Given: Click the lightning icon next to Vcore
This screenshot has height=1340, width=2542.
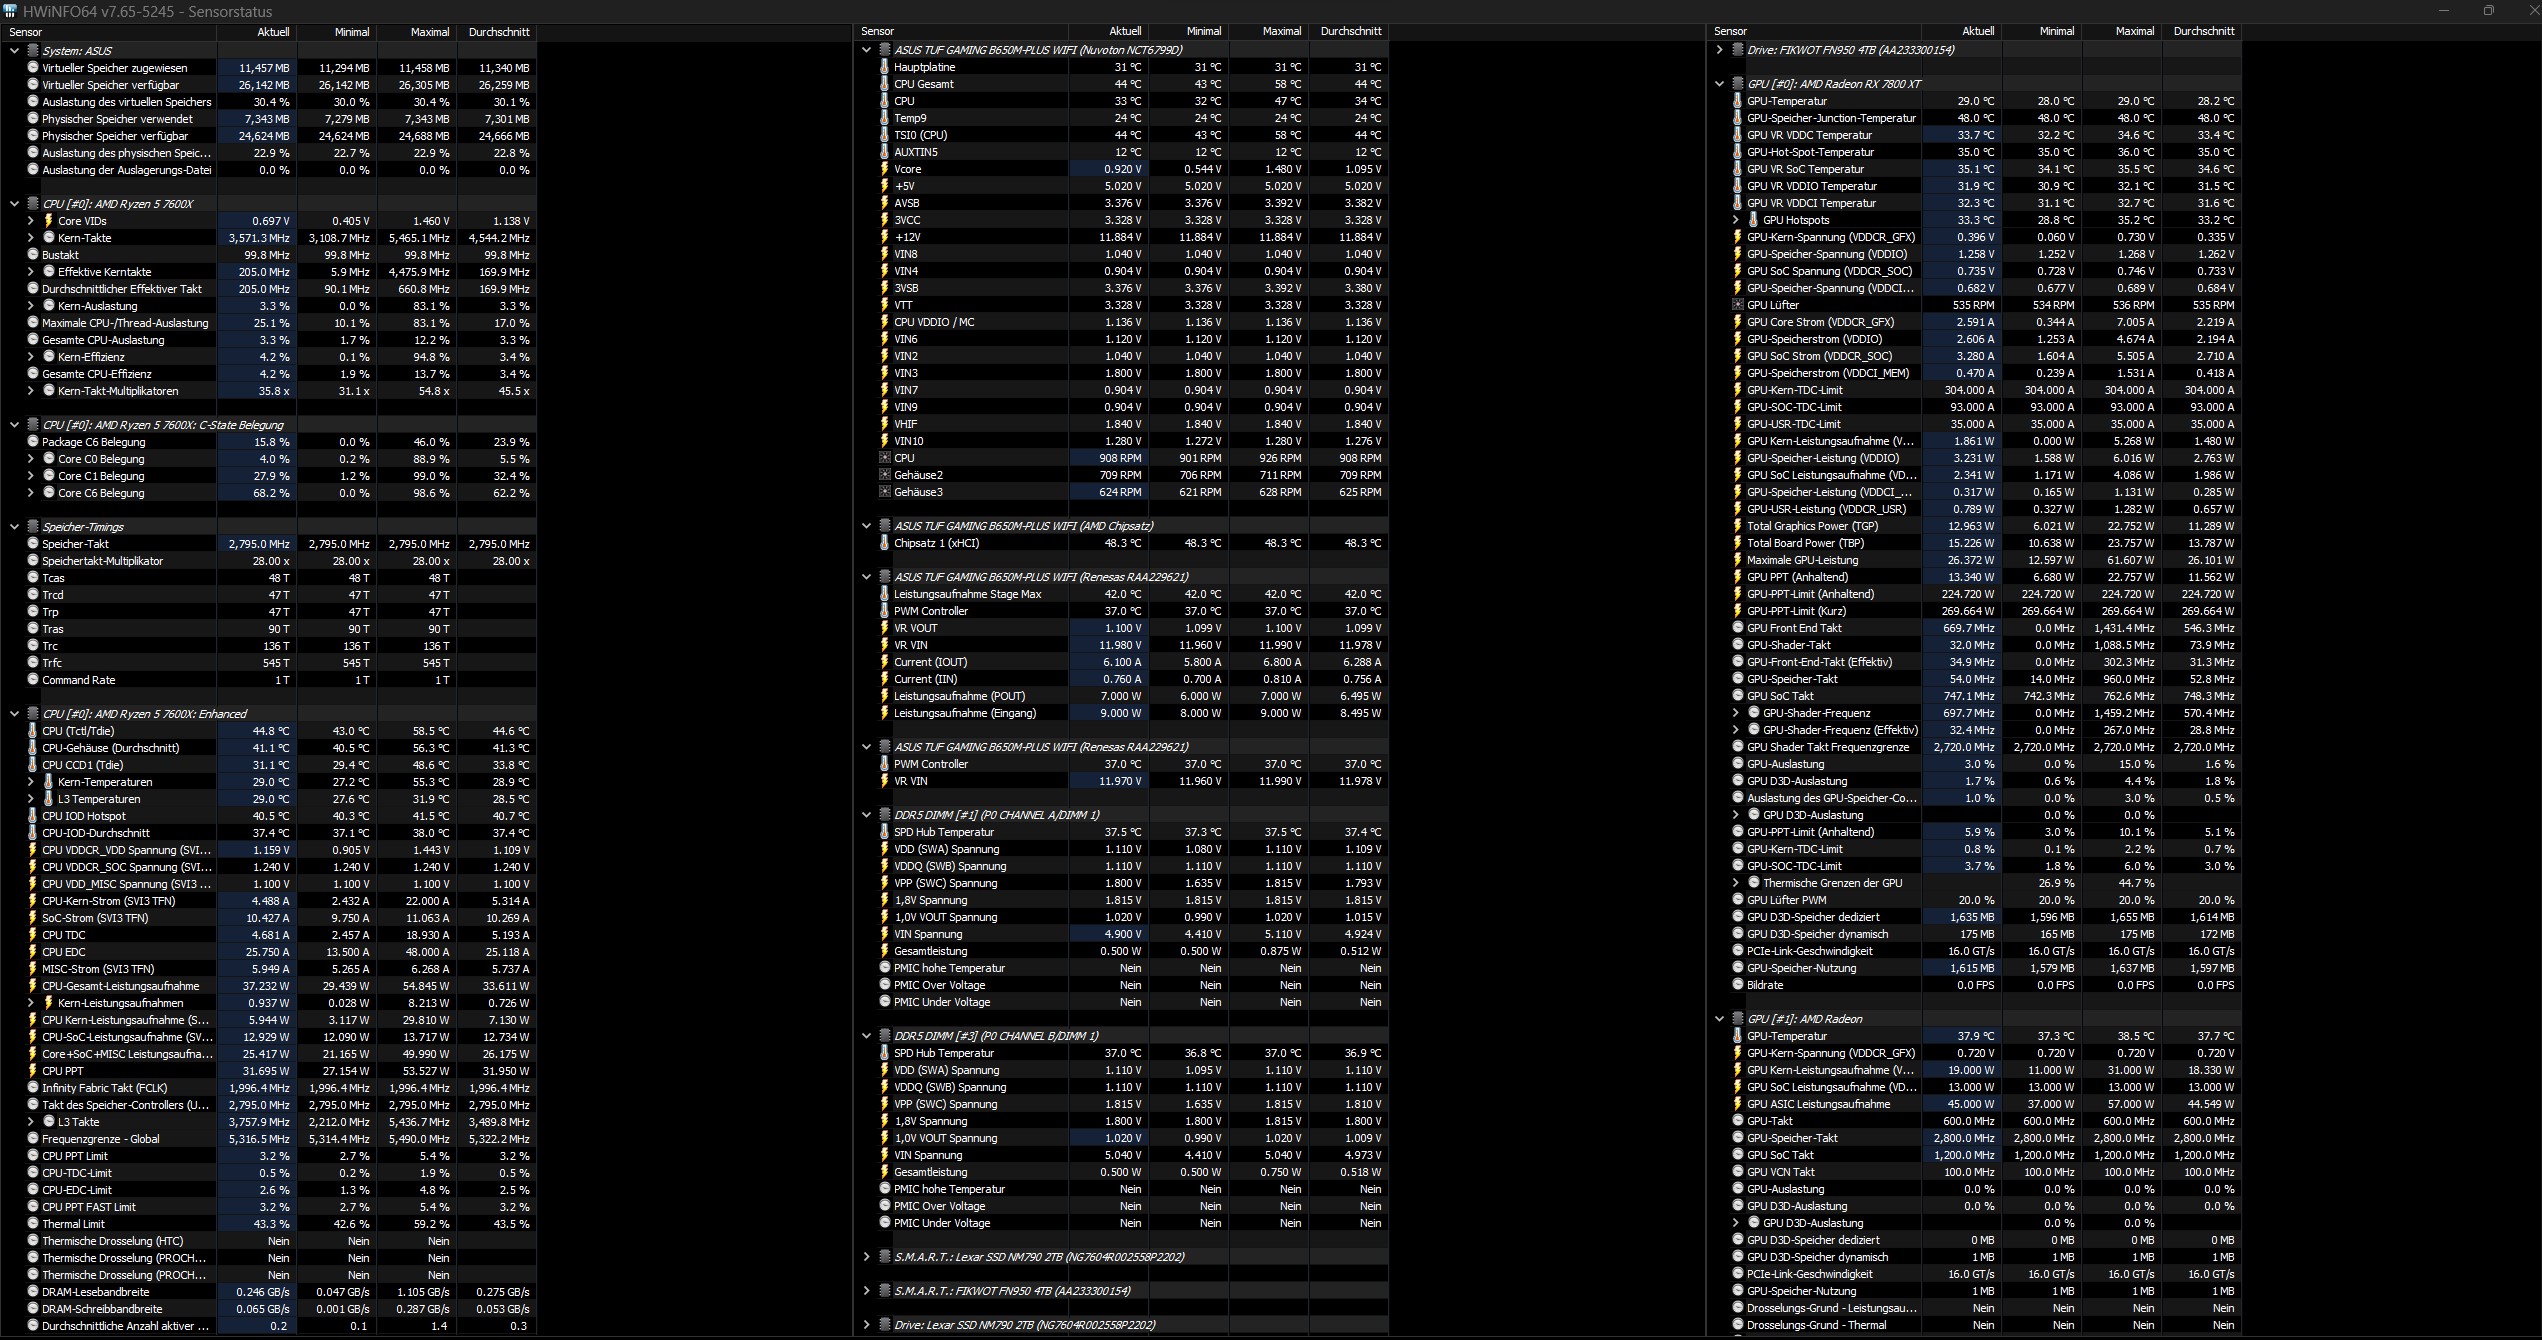Looking at the screenshot, I should [884, 169].
